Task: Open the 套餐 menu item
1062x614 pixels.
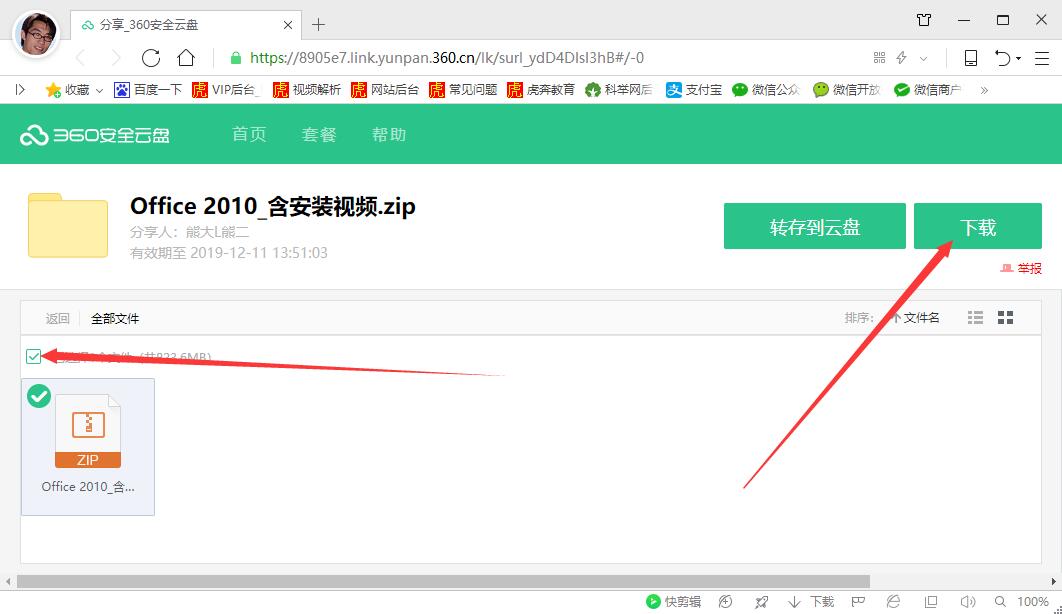Action: [x=319, y=134]
